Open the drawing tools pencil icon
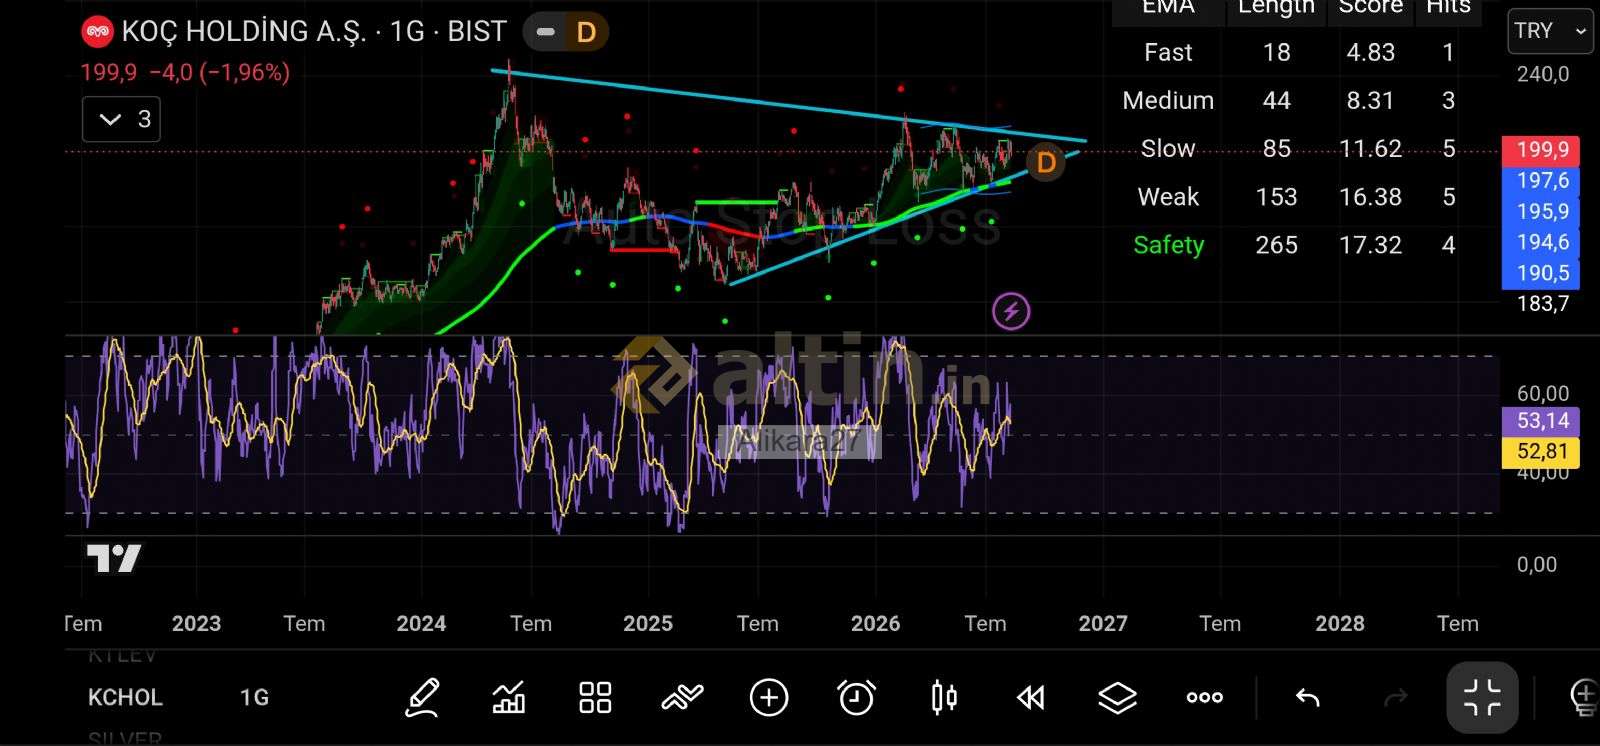1600x746 pixels. pyautogui.click(x=422, y=697)
